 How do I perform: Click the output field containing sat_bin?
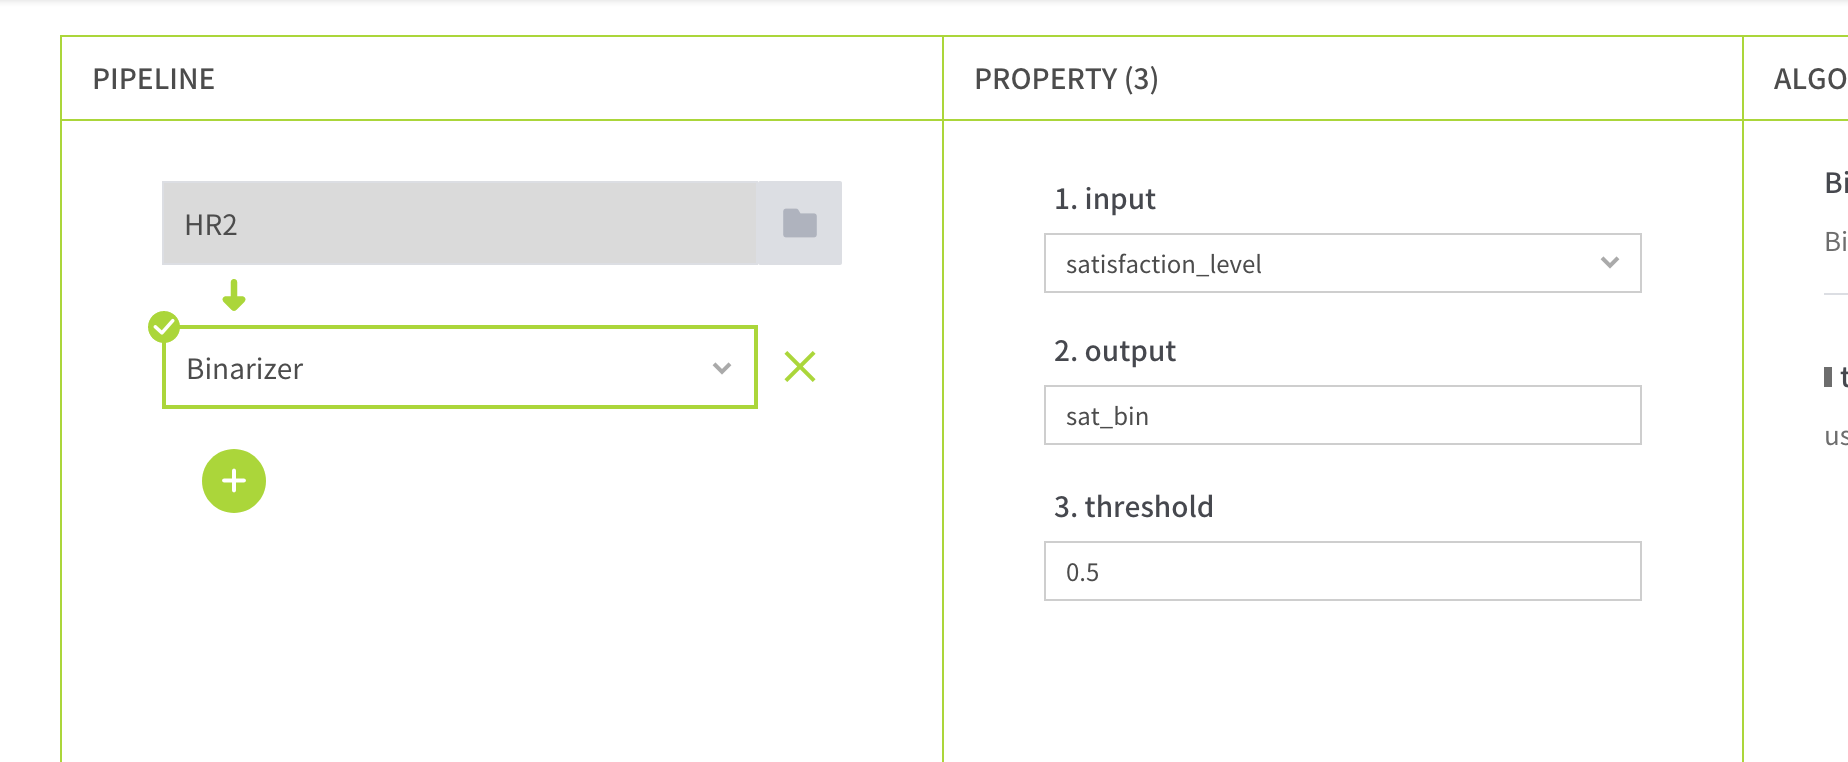point(1342,415)
